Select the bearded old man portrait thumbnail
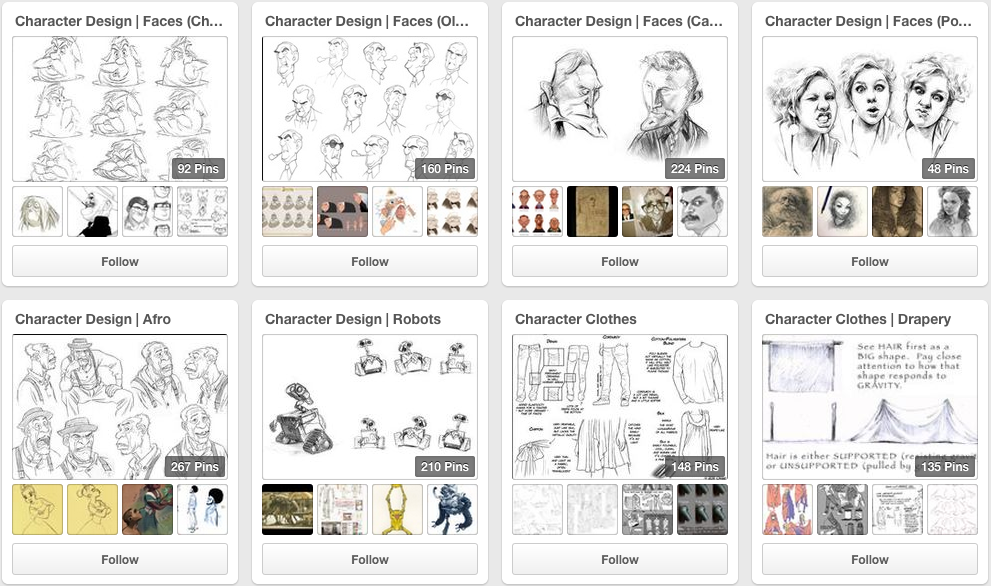The height and width of the screenshot is (586, 991). pyautogui.click(x=787, y=212)
